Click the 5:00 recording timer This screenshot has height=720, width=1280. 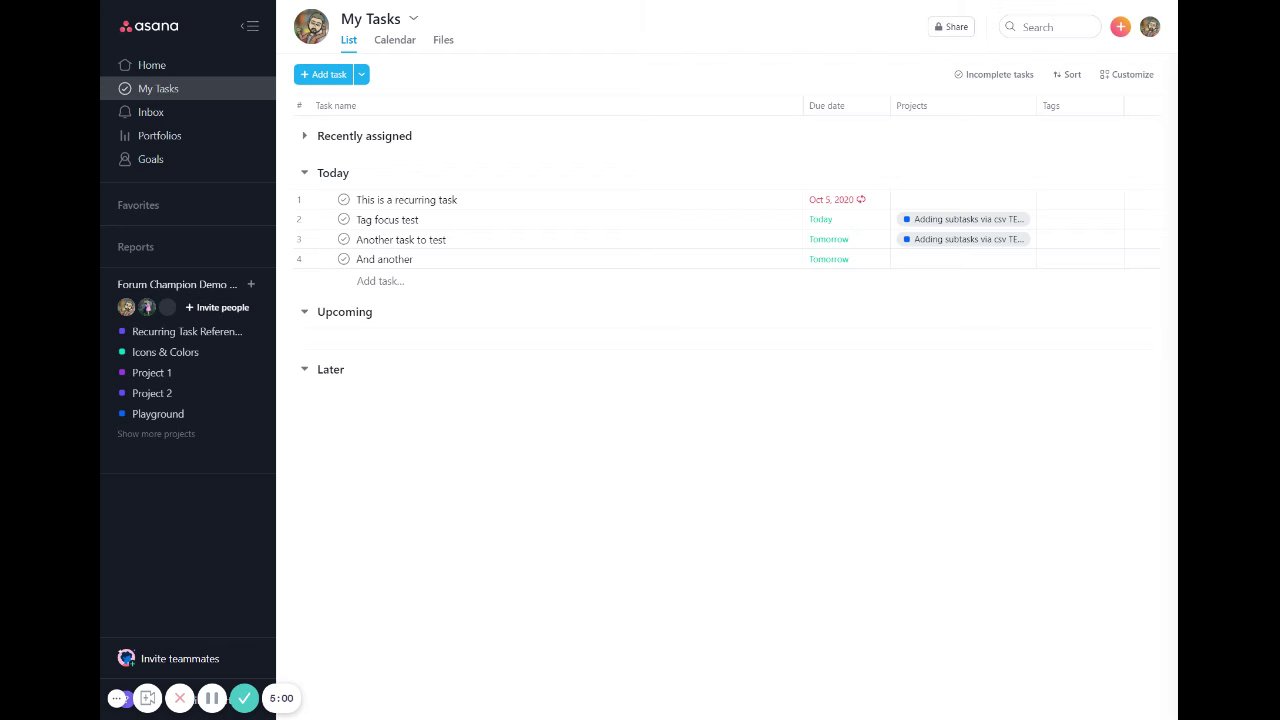(x=281, y=698)
